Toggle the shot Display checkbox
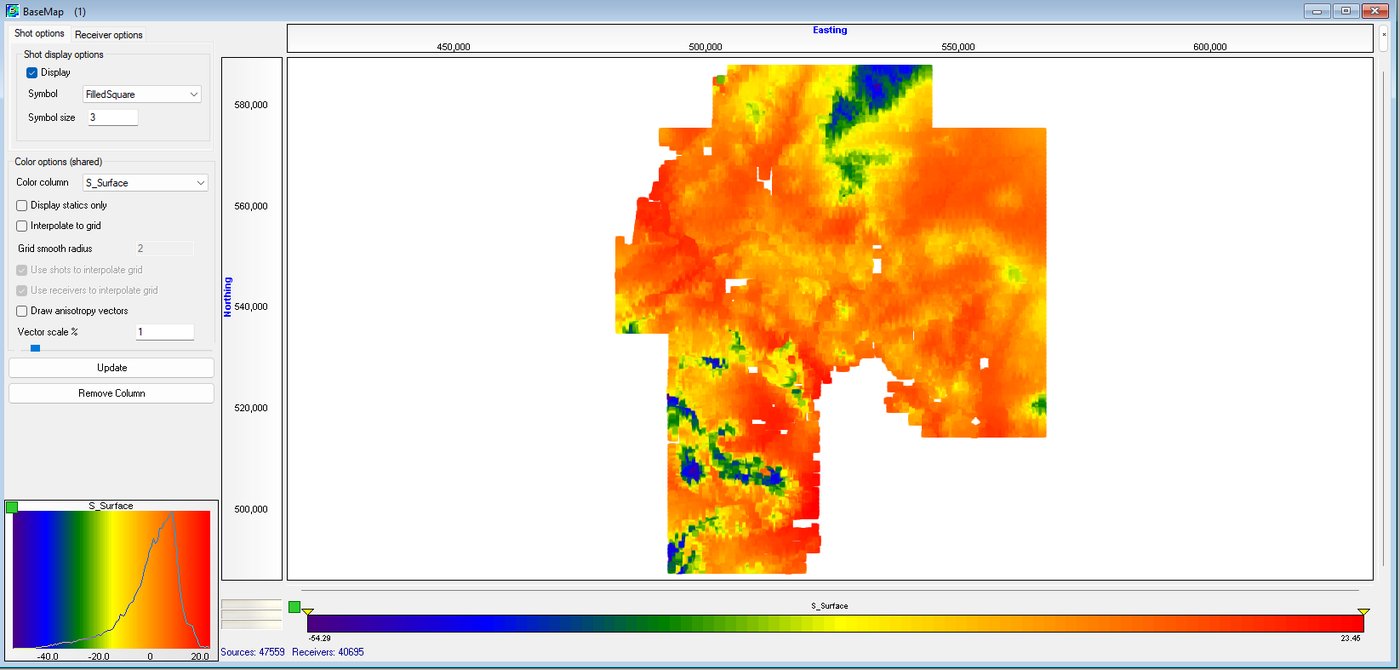1400x670 pixels. tap(32, 72)
